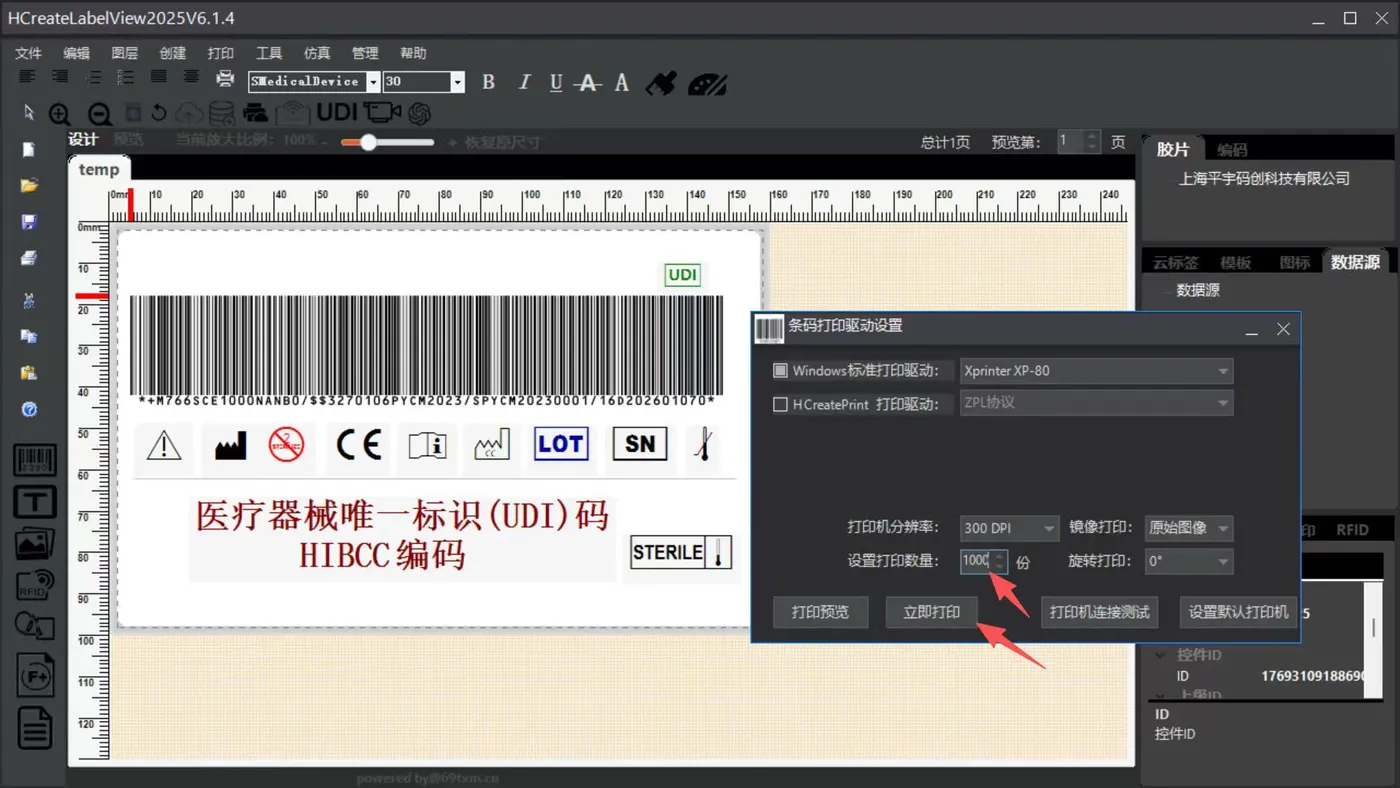Click the document lines icon in the sidebar

[34, 728]
